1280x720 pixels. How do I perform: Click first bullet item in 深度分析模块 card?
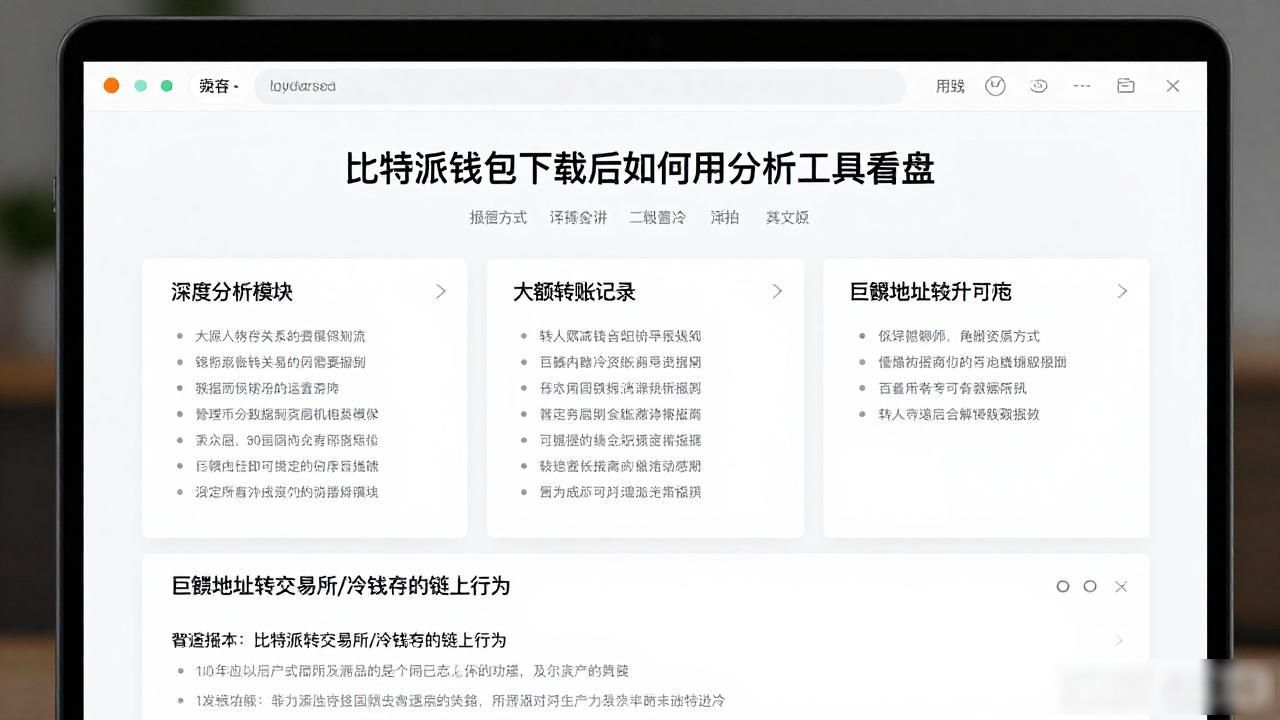280,336
